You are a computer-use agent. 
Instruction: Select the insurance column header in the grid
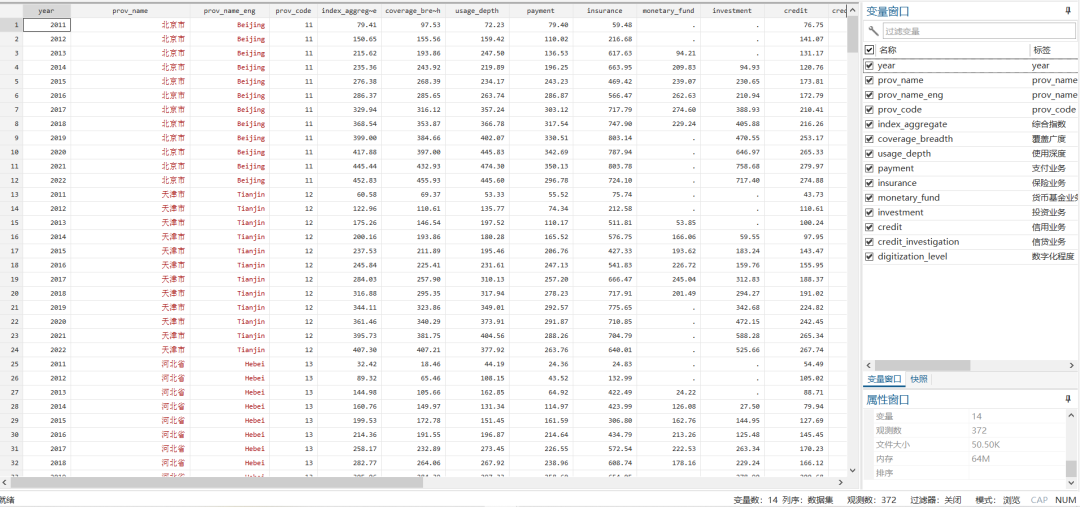tap(604, 11)
